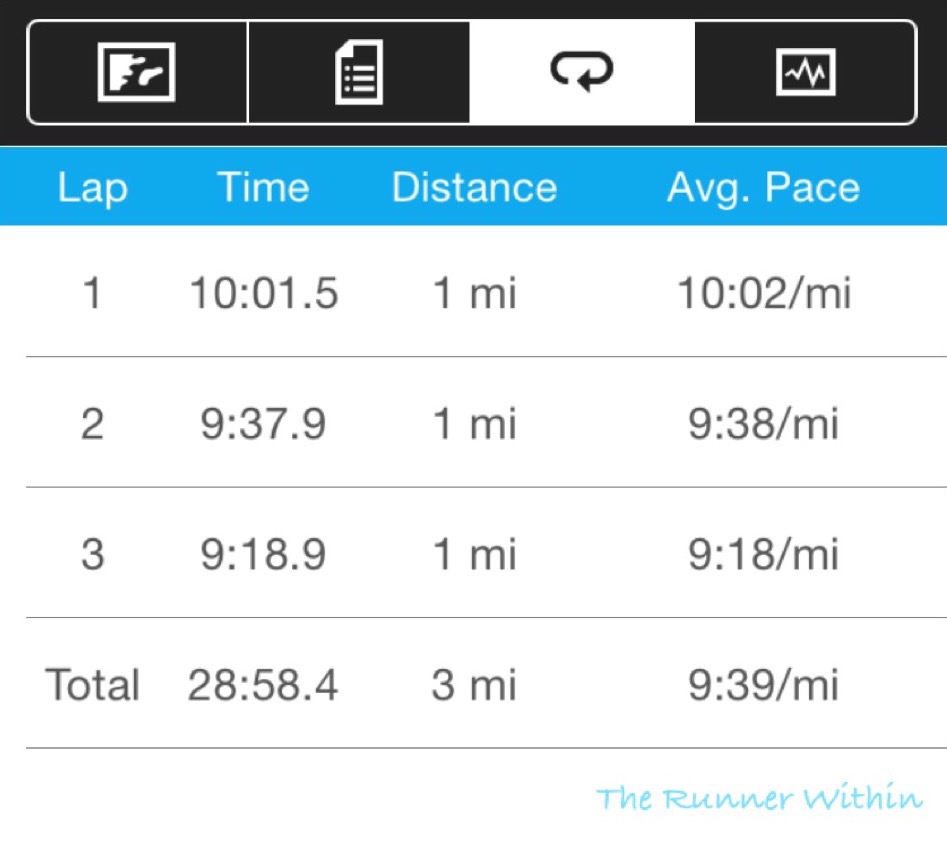947x855 pixels.
Task: Click The Runner Within watermark text
Action: point(759,798)
